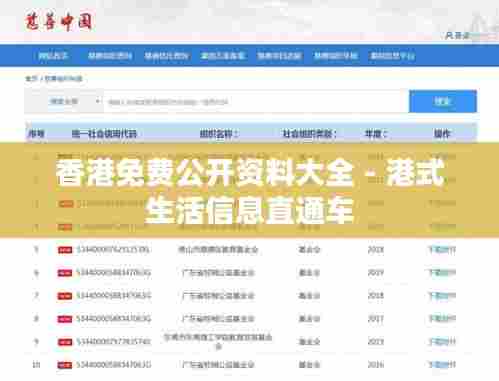
Task: Click the 组织名称 column header
Action: 219,134
